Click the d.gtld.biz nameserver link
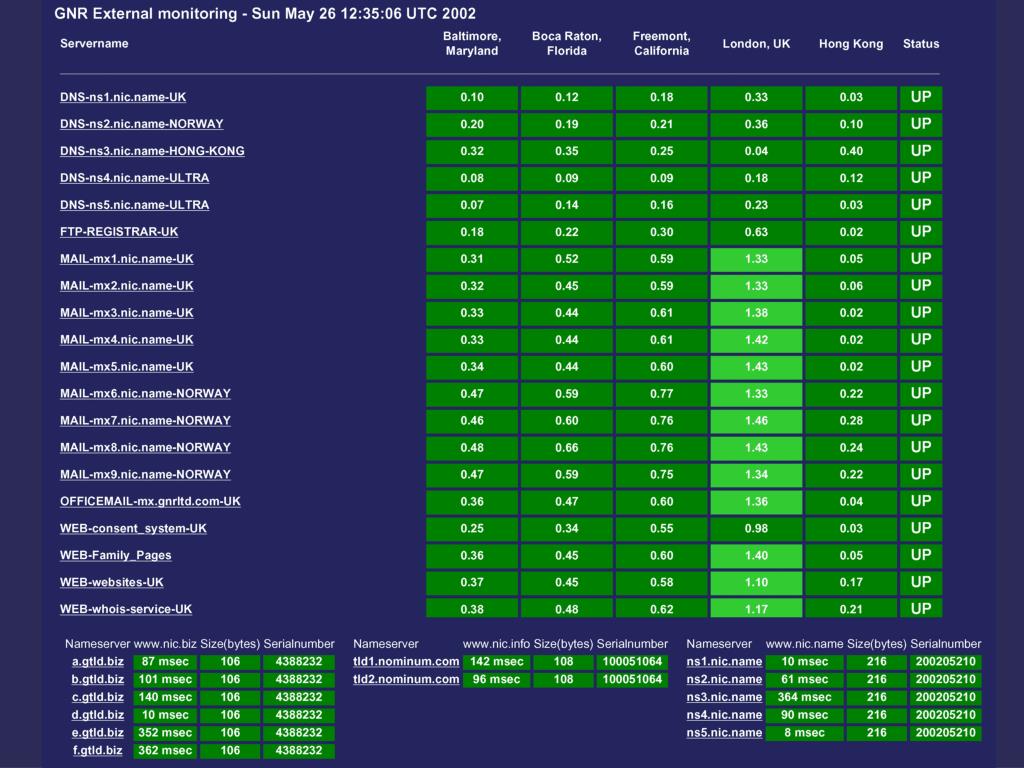The image size is (1024, 768). pyautogui.click(x=98, y=715)
